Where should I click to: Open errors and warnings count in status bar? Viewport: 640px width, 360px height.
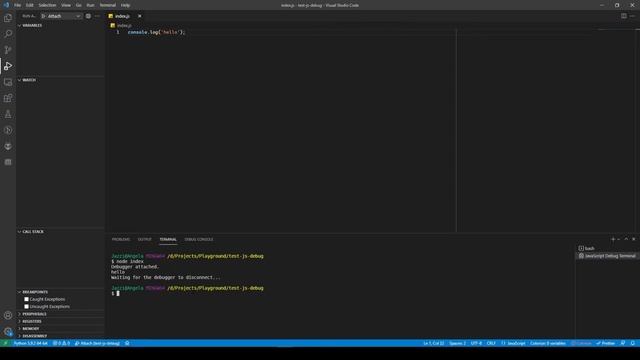click(x=61, y=343)
